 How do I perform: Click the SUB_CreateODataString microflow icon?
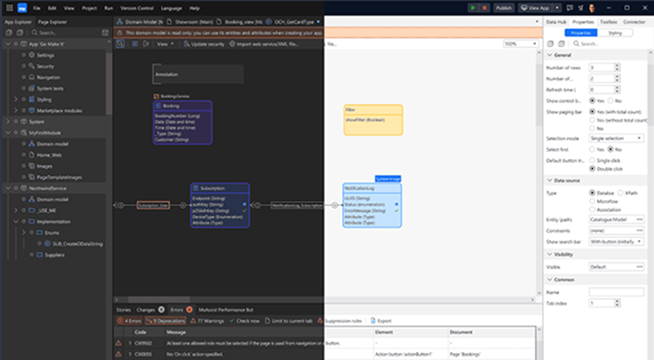(x=48, y=244)
